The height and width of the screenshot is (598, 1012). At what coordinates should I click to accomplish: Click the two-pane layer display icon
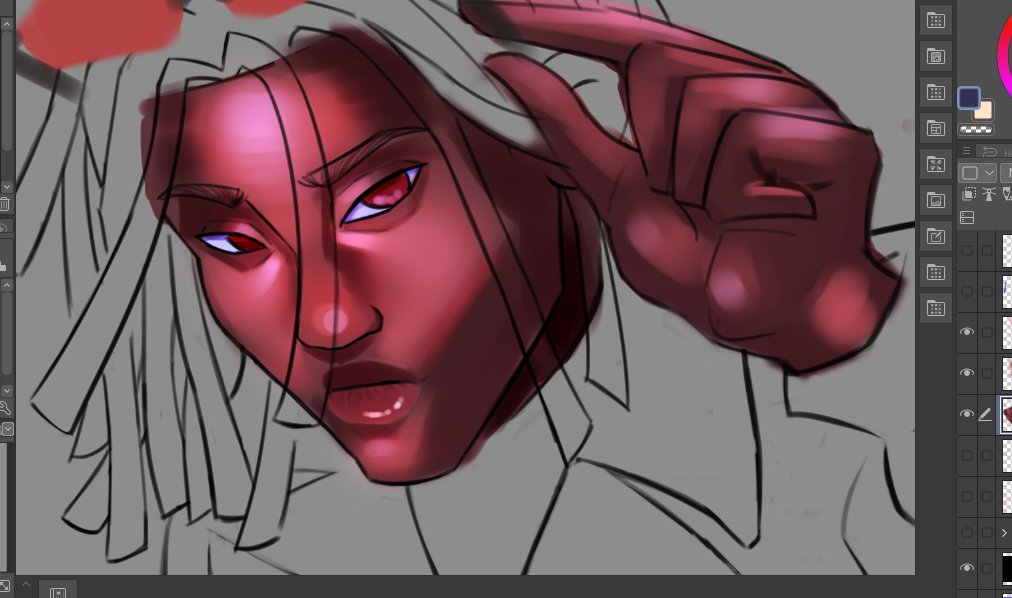[x=967, y=217]
